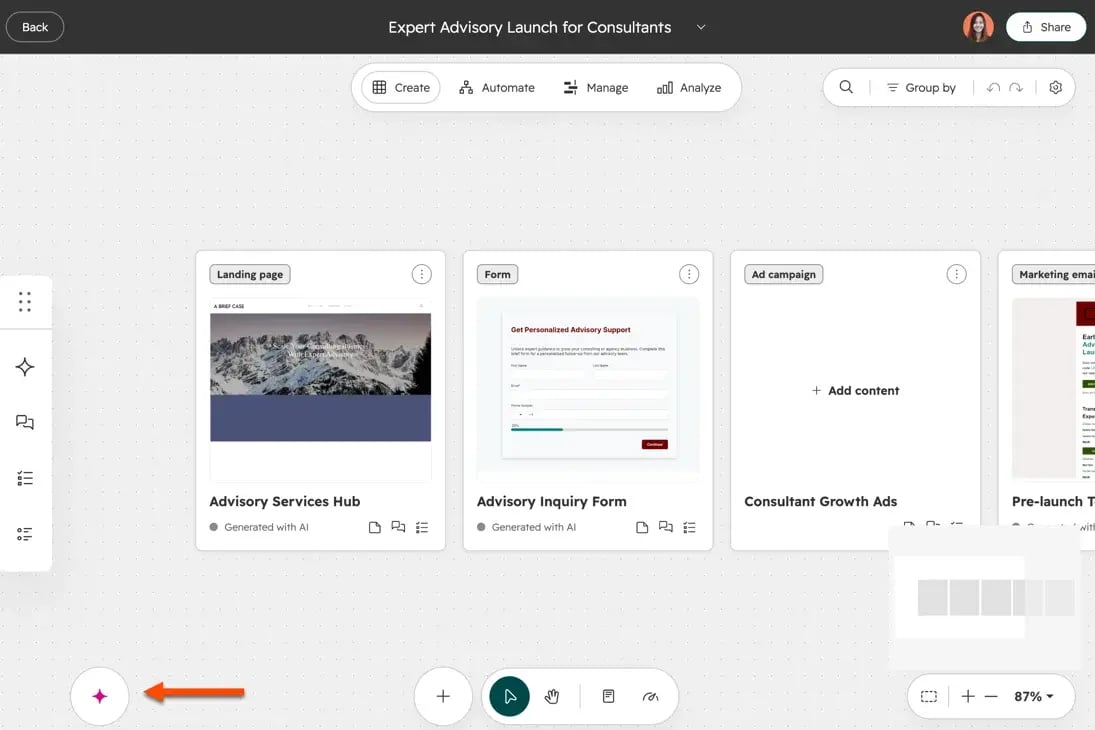Screen dimensions: 1095x730
Task: Select the Consultant Growth Ads title
Action: pyautogui.click(x=821, y=502)
